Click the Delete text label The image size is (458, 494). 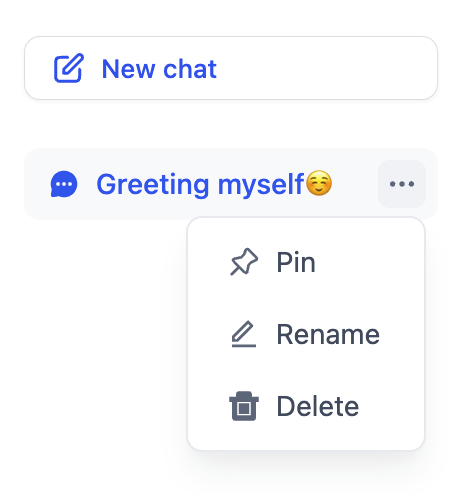318,406
